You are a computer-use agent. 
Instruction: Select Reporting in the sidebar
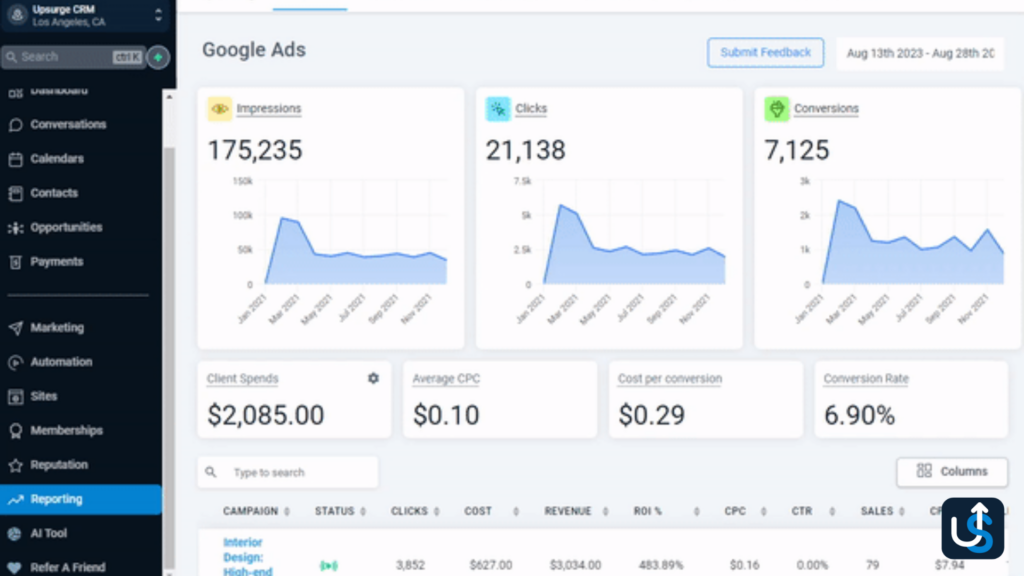click(81, 499)
